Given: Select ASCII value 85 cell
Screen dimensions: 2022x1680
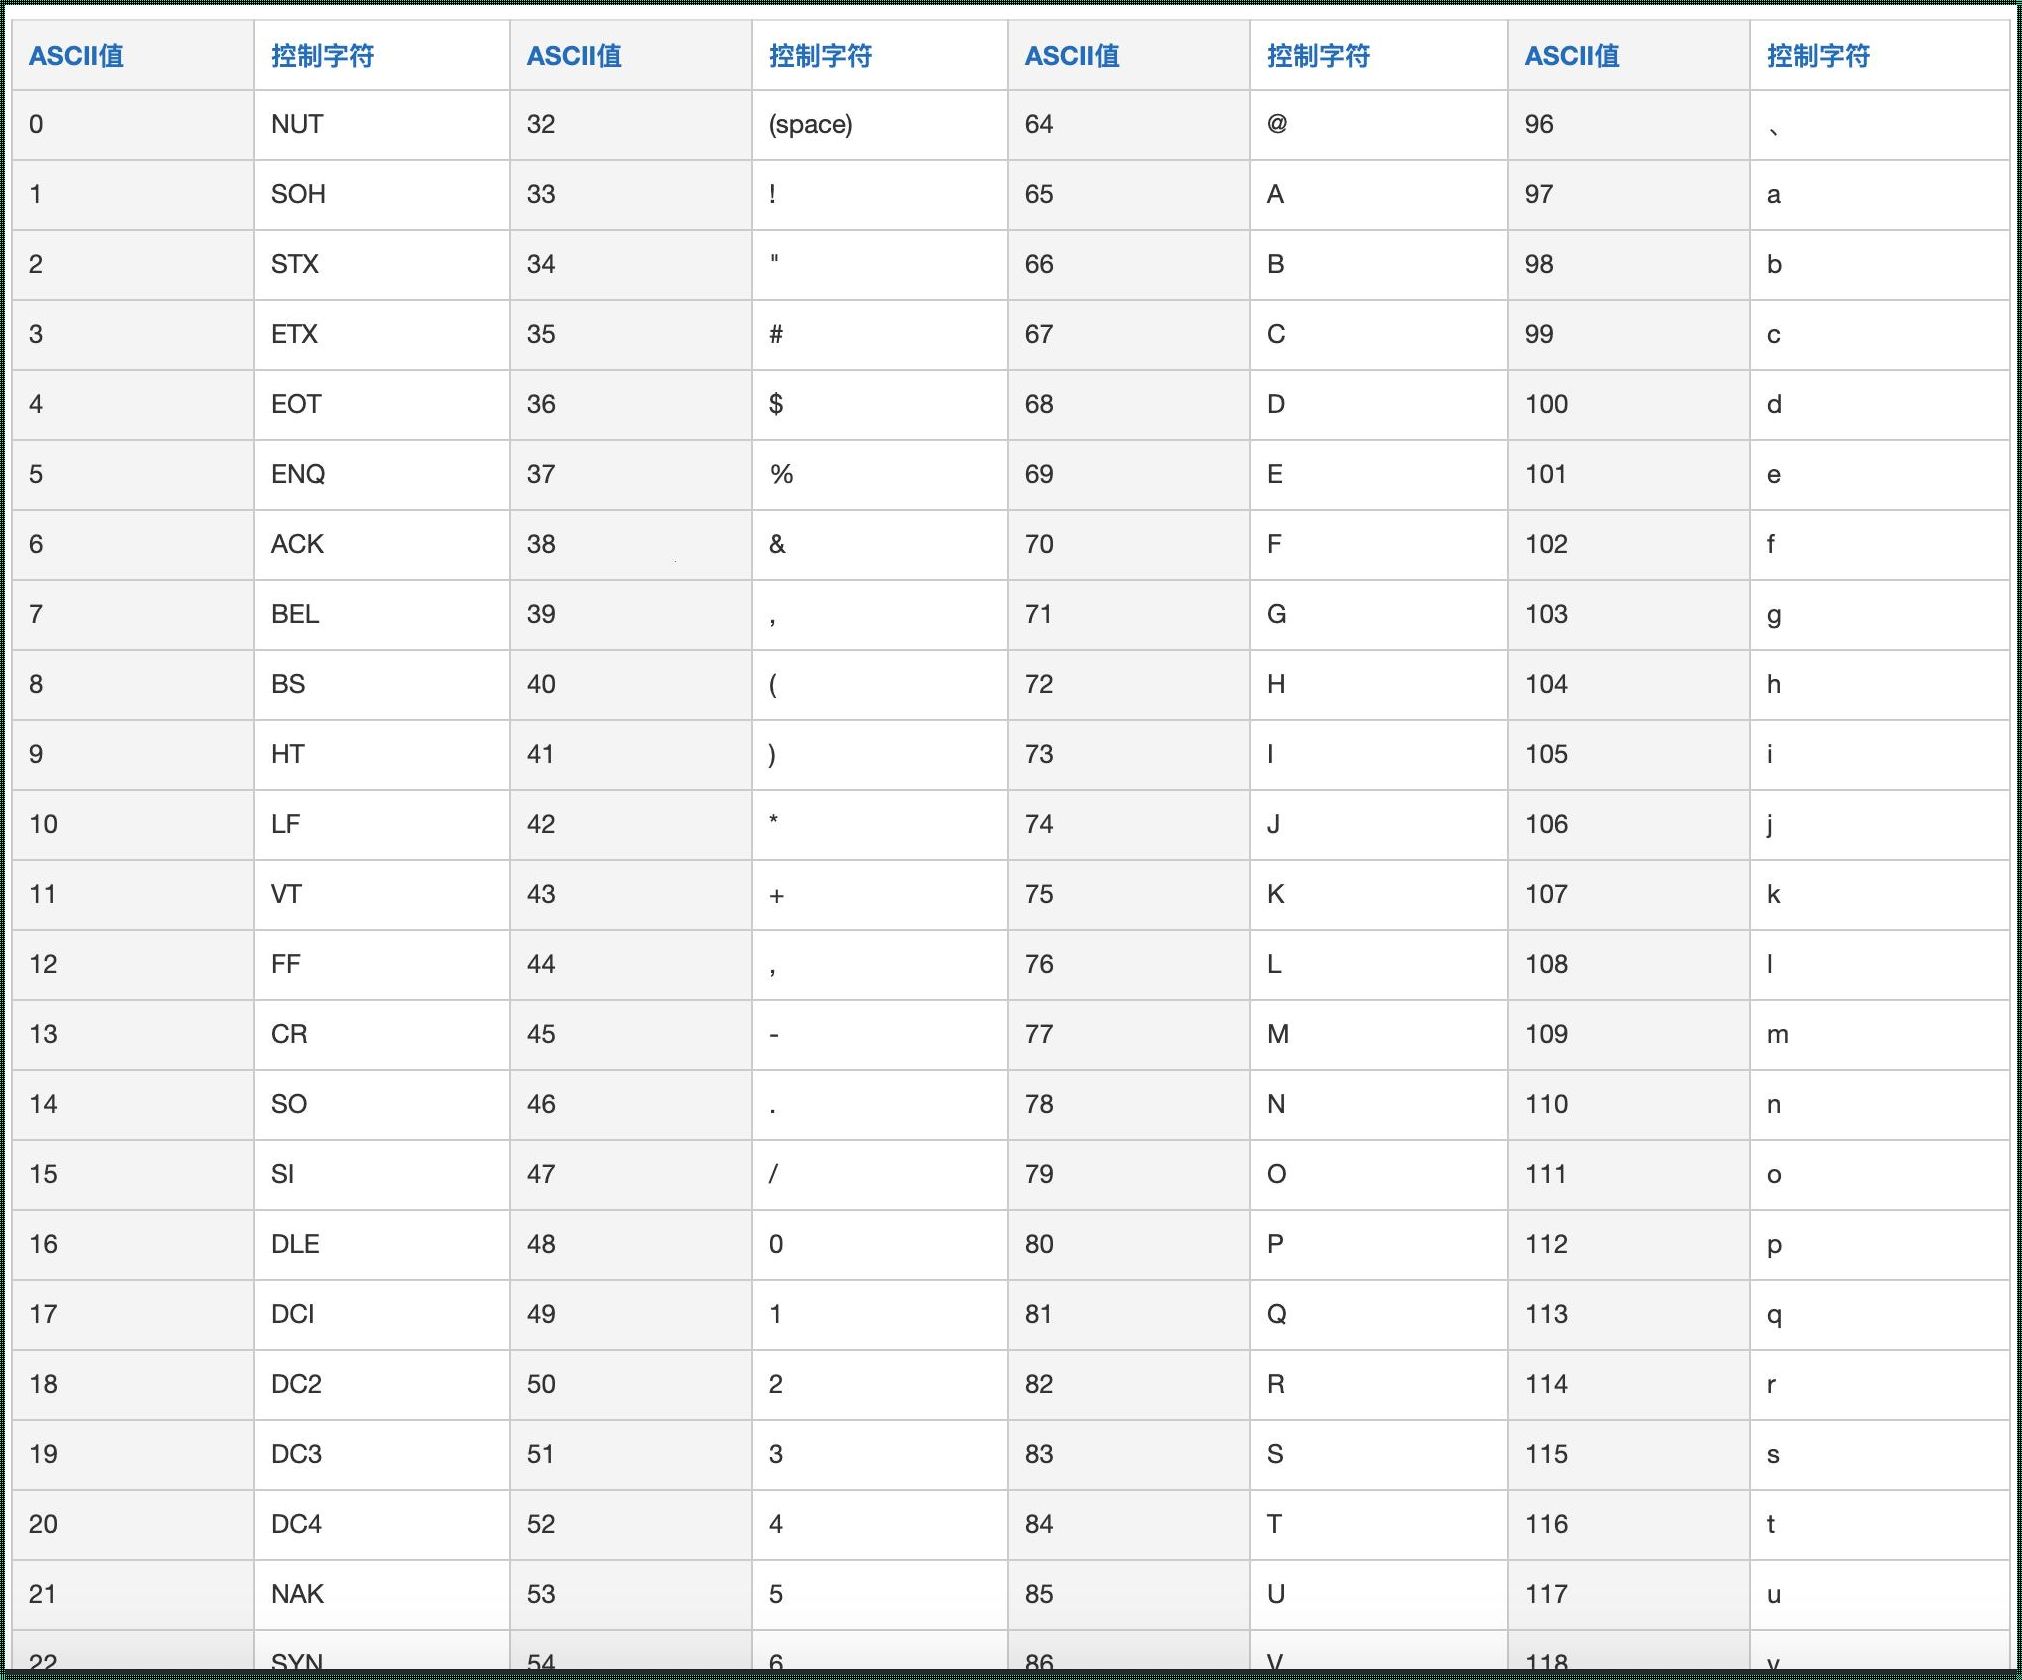Looking at the screenshot, I should tap(1129, 1595).
